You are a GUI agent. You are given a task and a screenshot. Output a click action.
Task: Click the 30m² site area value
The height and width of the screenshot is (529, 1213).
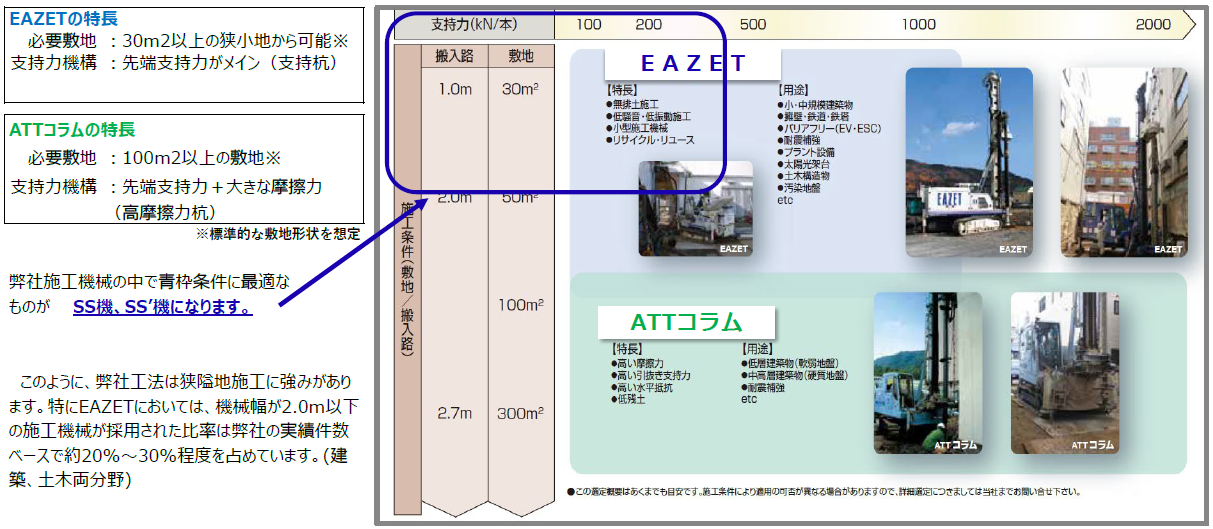pos(520,89)
